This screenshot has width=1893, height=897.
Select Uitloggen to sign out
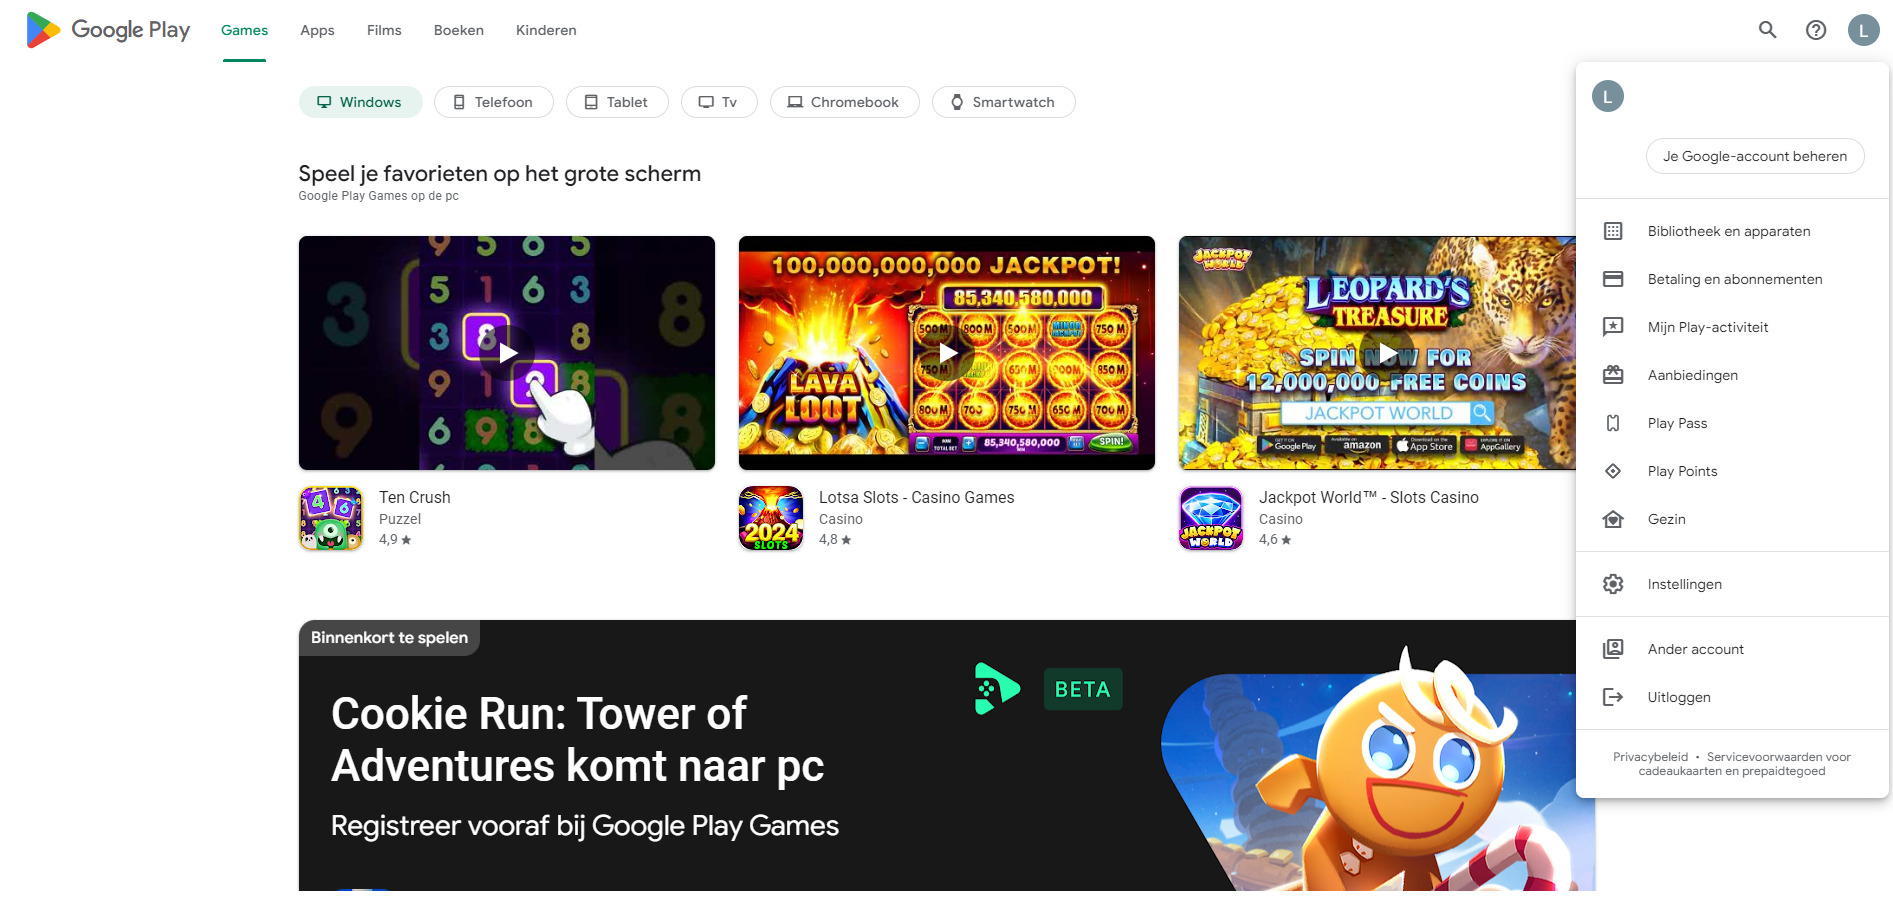pyautogui.click(x=1732, y=697)
